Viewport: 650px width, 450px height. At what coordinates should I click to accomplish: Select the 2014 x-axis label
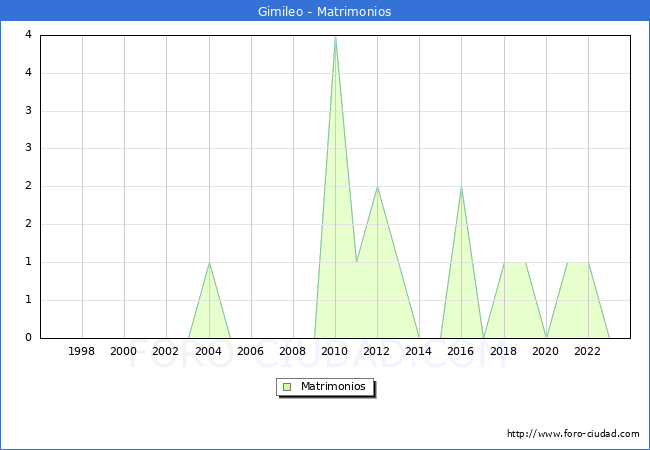click(x=418, y=351)
